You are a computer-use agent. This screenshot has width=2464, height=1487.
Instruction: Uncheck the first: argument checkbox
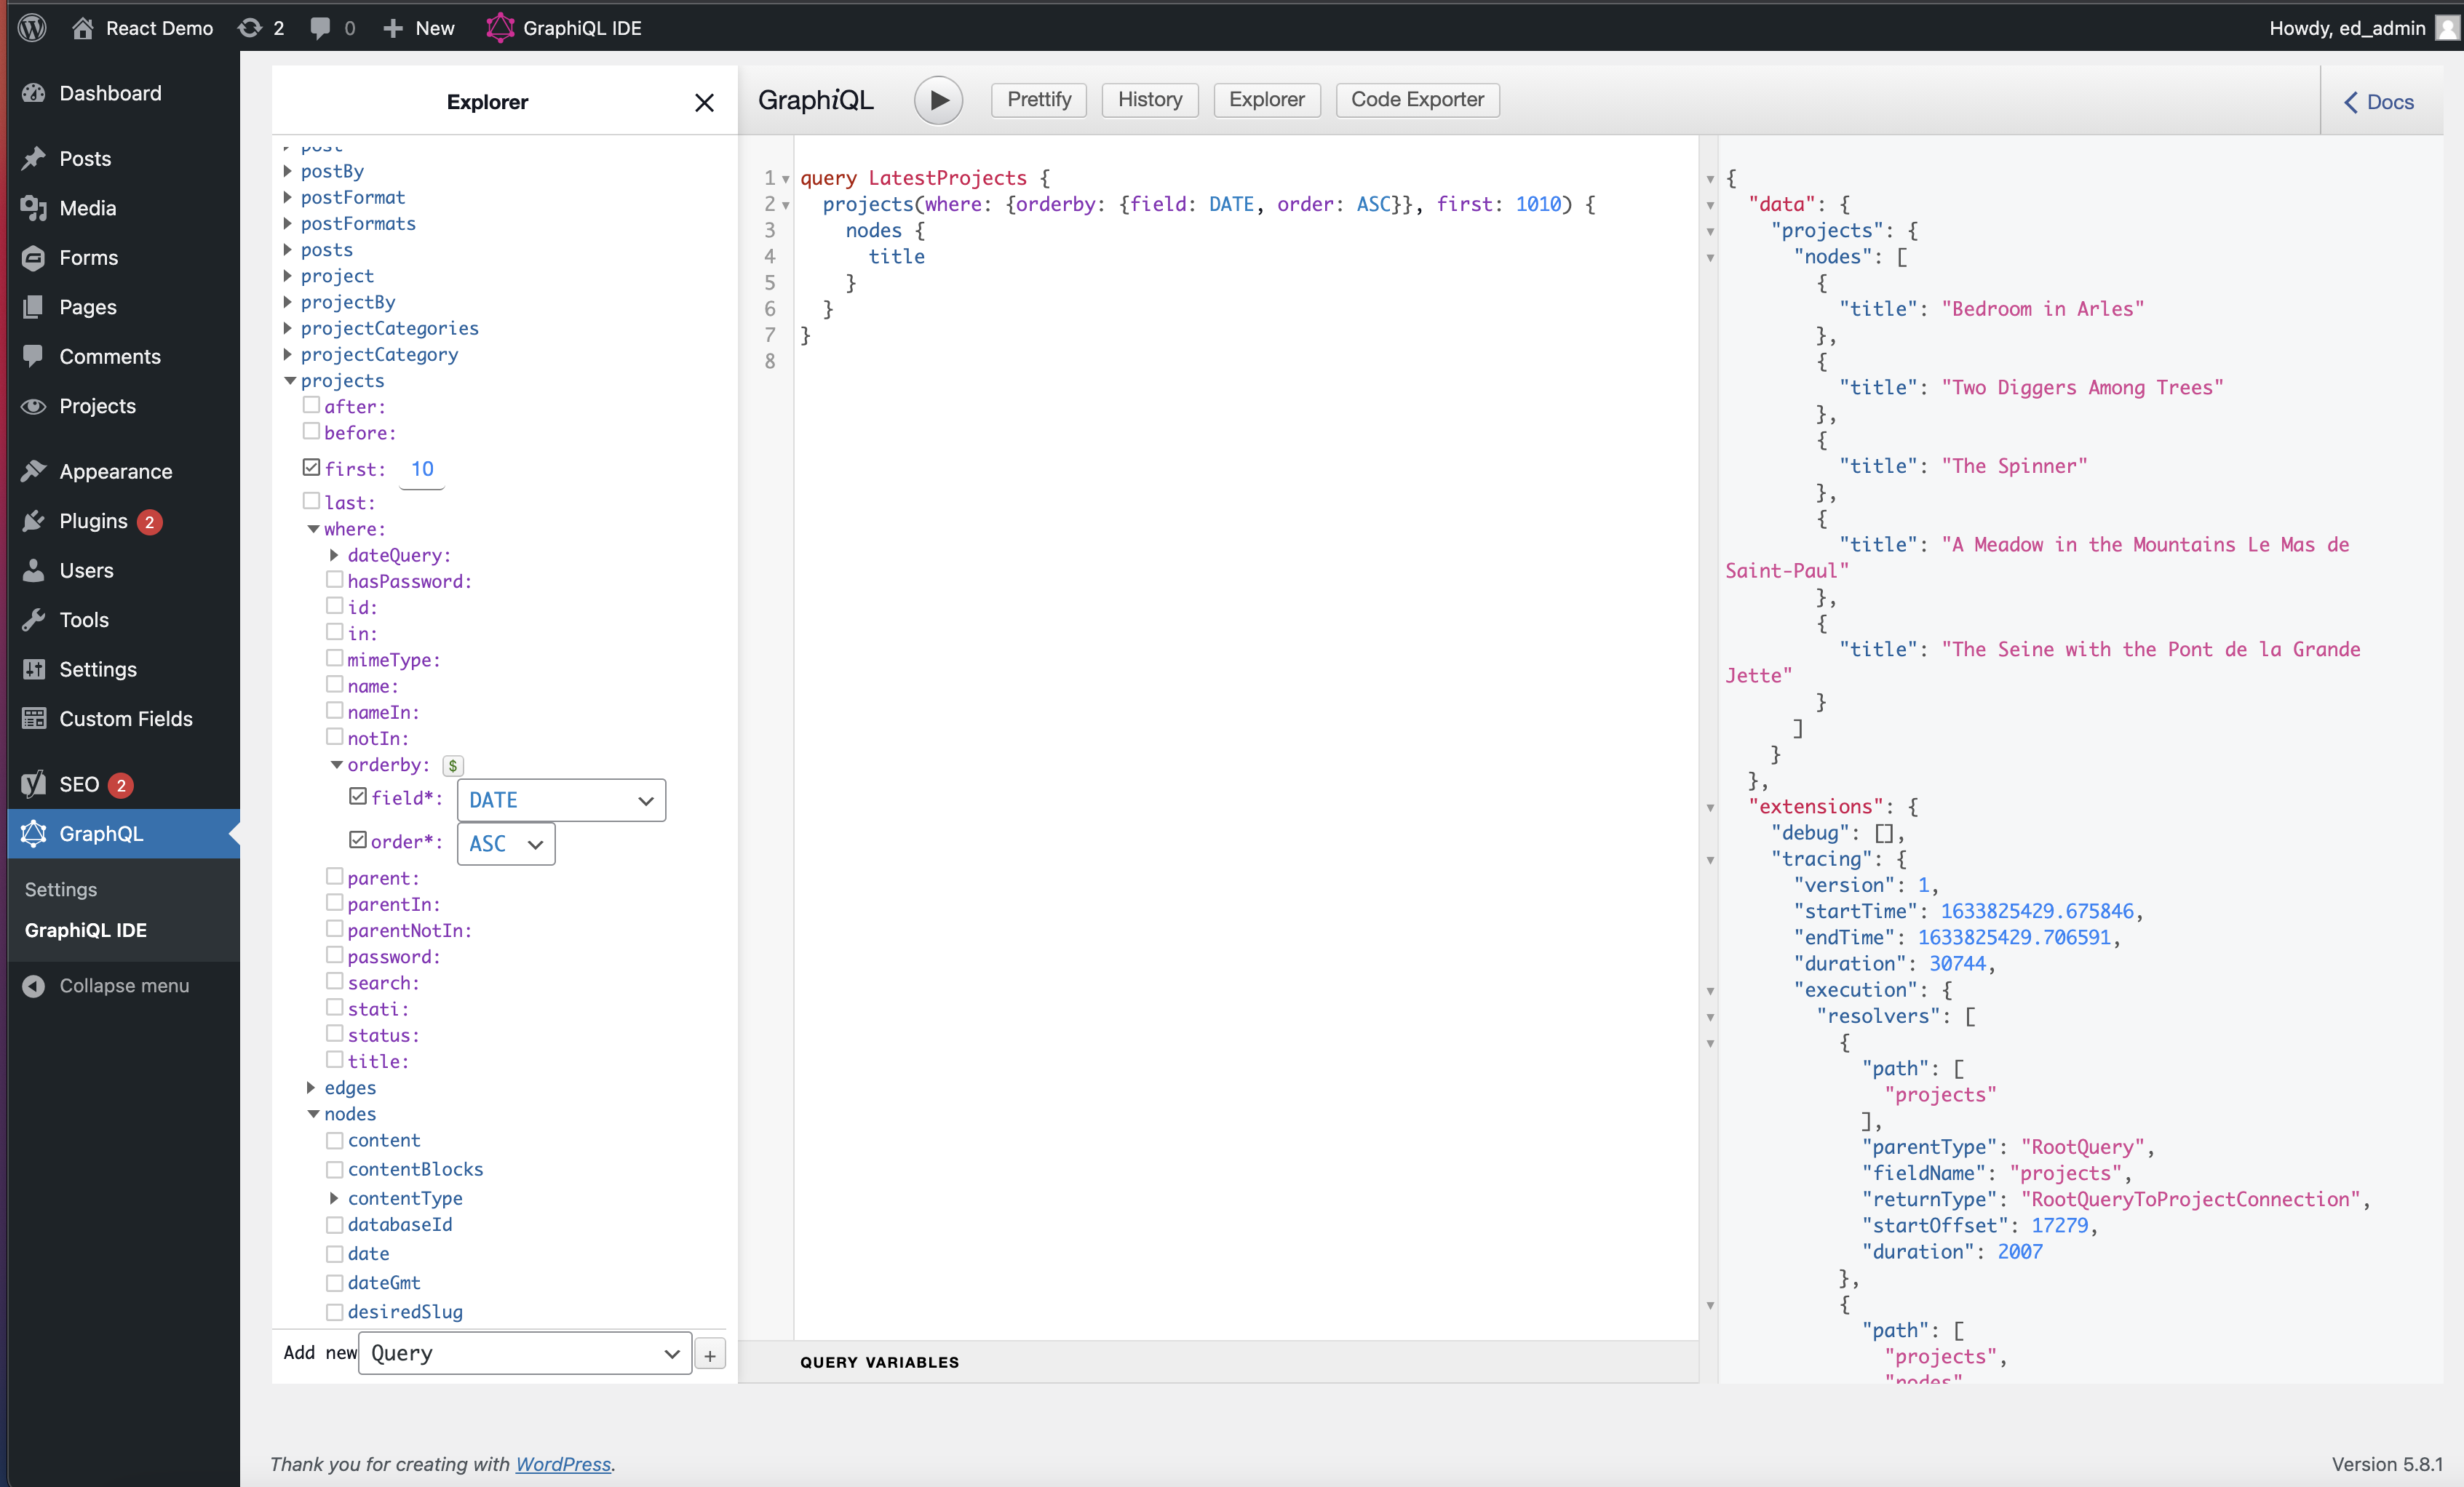click(x=312, y=467)
